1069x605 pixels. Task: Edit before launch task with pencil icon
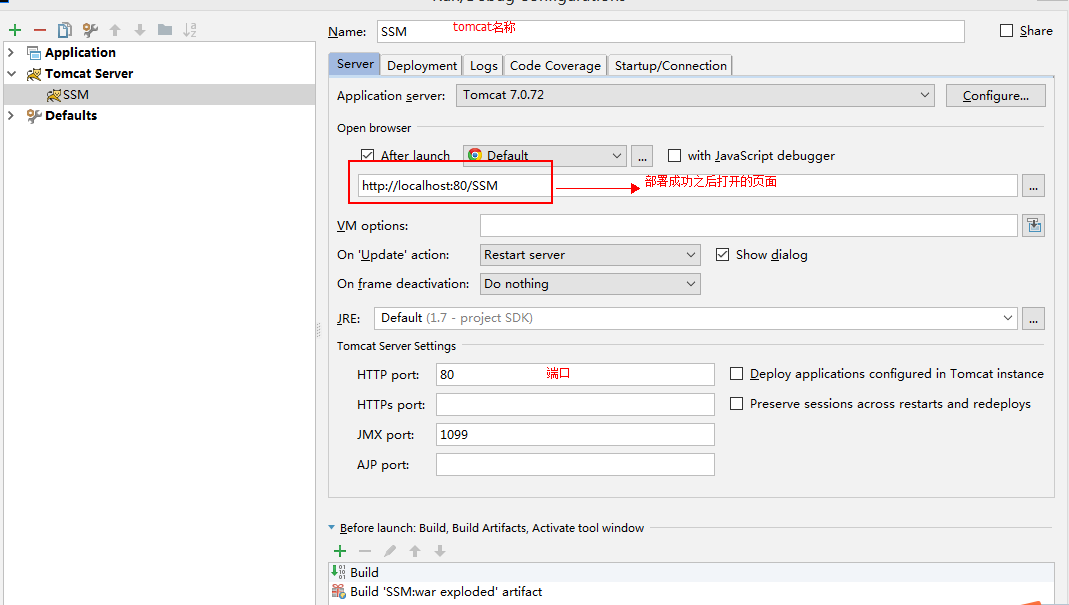tap(390, 551)
